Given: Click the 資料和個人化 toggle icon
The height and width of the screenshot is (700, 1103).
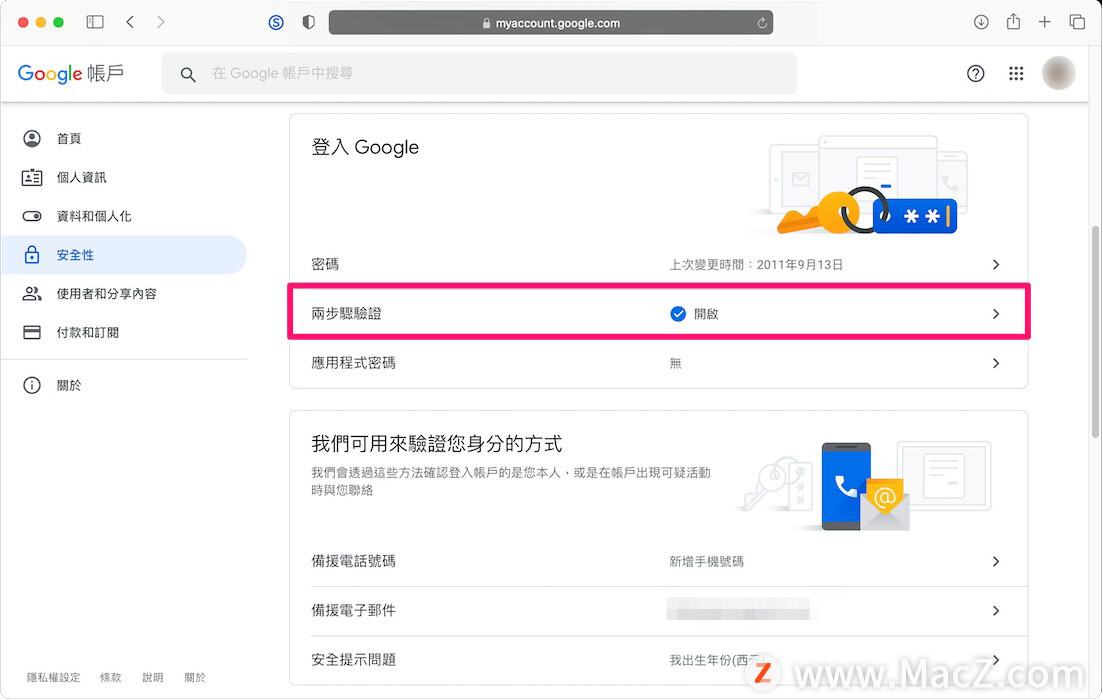Looking at the screenshot, I should click(x=32, y=216).
